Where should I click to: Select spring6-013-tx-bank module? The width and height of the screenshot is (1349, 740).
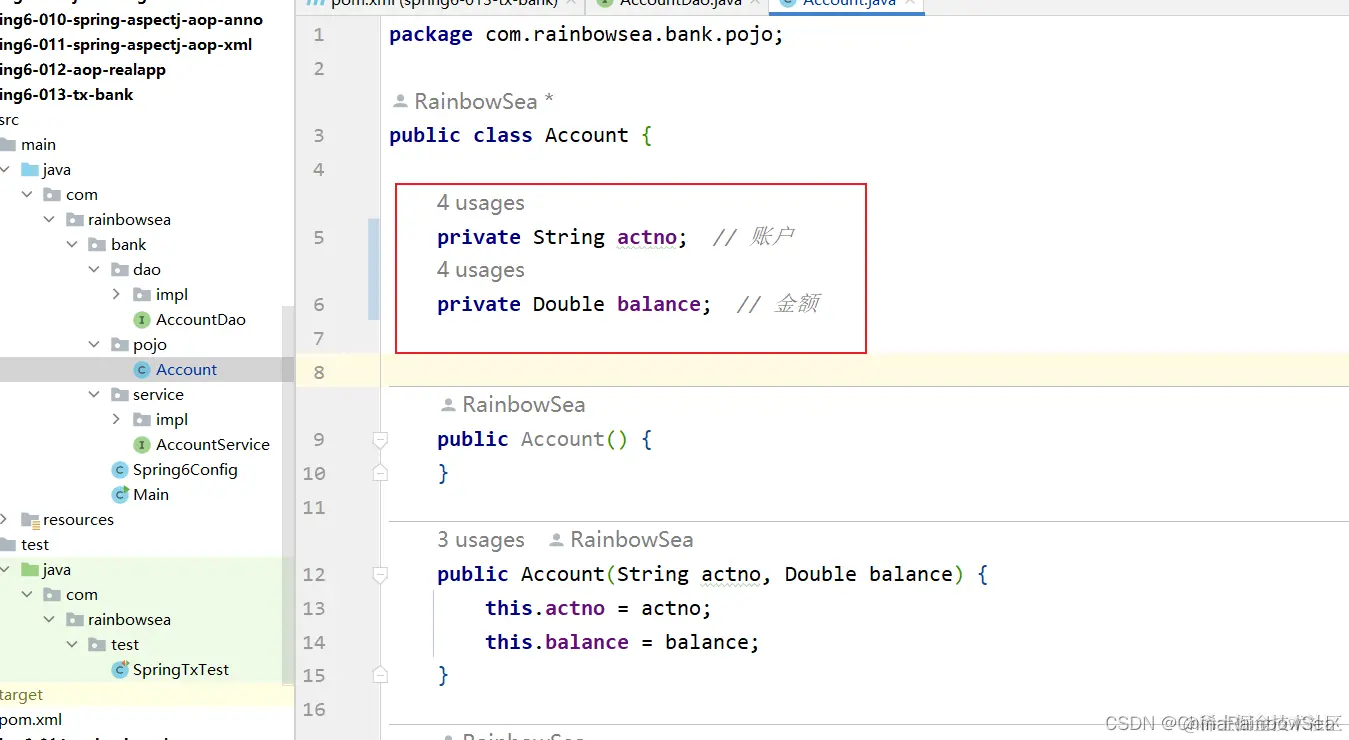pyautogui.click(x=67, y=95)
